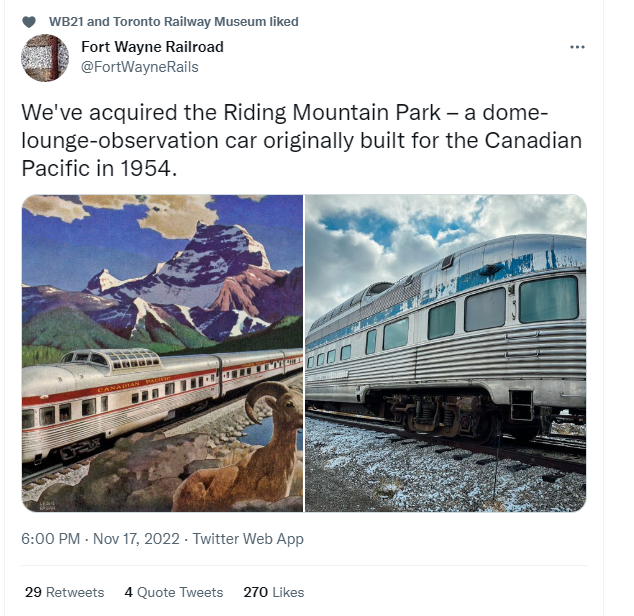Click the Fort Wayne Railroad display name

[152, 47]
